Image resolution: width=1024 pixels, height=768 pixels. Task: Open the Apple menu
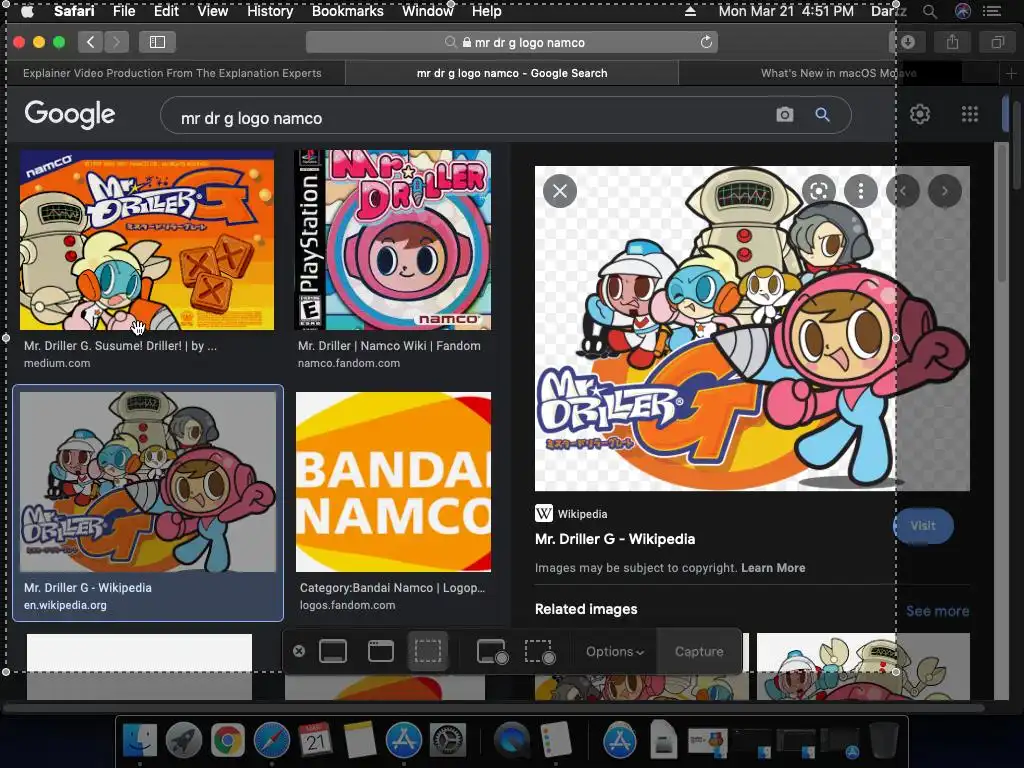(27, 11)
